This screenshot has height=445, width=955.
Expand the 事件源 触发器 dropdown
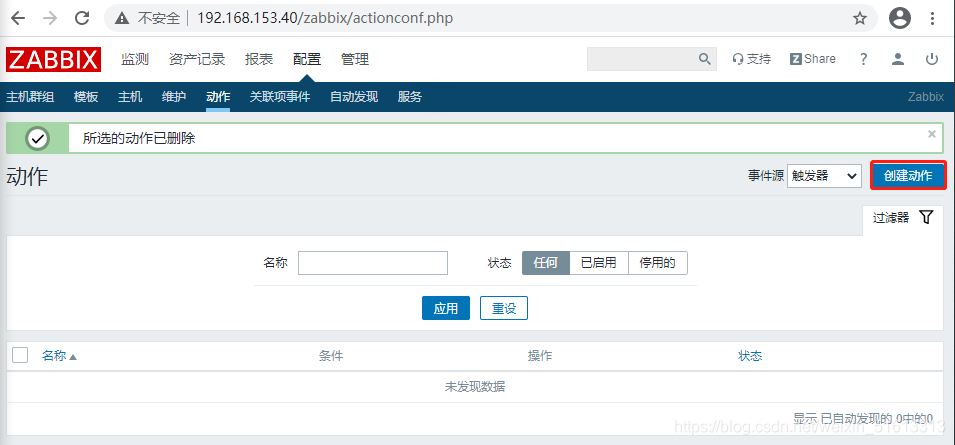824,176
